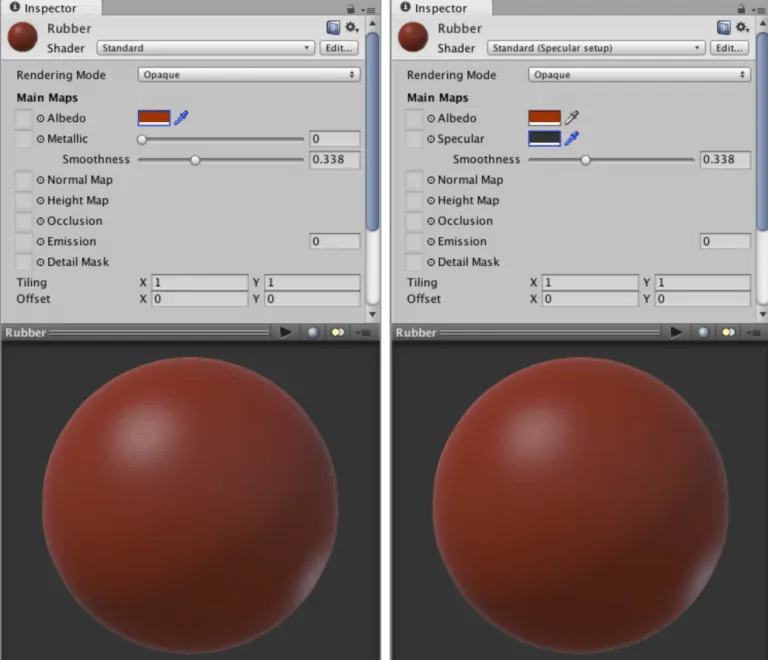
Task: Click Metallic value field in left Inspector
Action: [x=335, y=139]
